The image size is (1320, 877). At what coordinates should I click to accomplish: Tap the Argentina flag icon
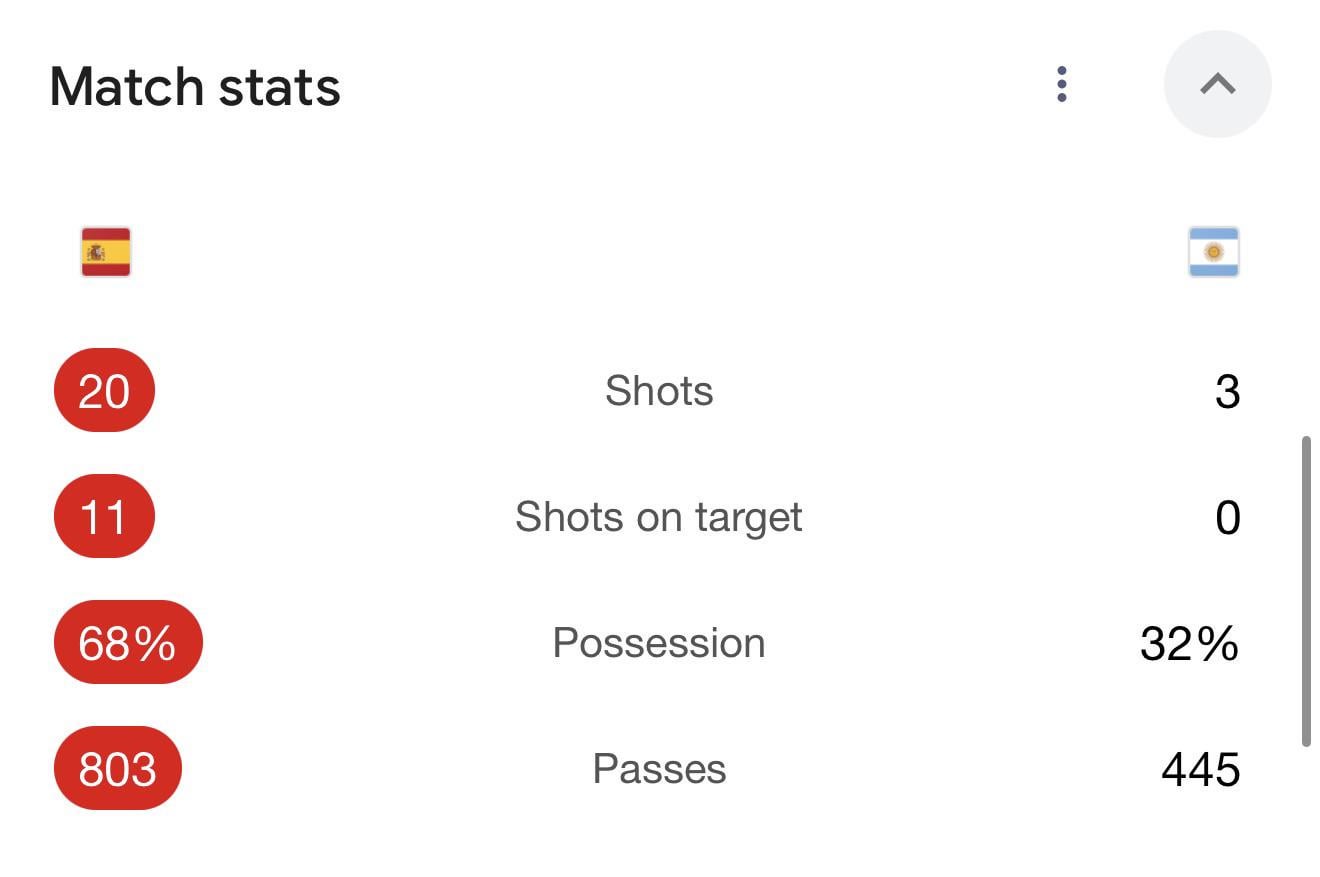pos(1214,252)
